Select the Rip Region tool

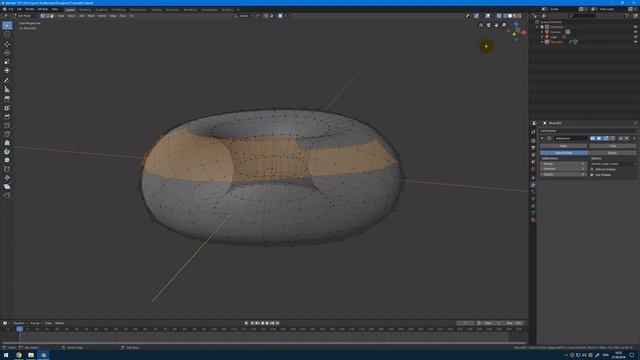click(x=7, y=195)
